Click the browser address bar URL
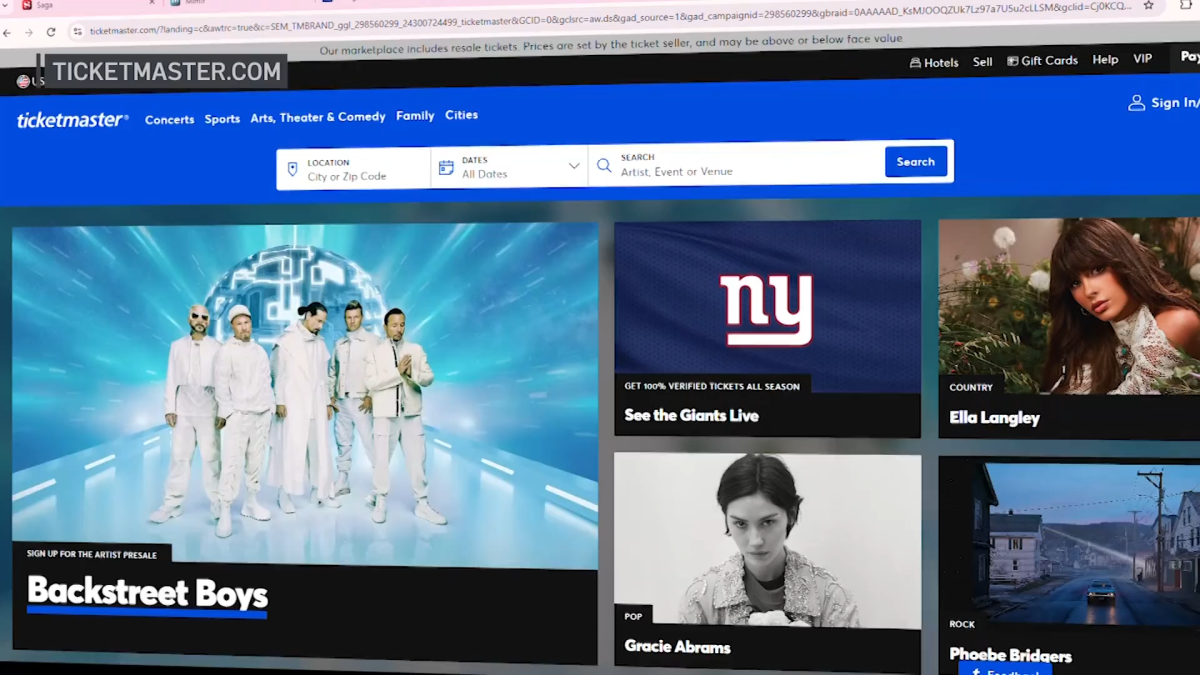Viewport: 1200px width, 675px height. (610, 19)
